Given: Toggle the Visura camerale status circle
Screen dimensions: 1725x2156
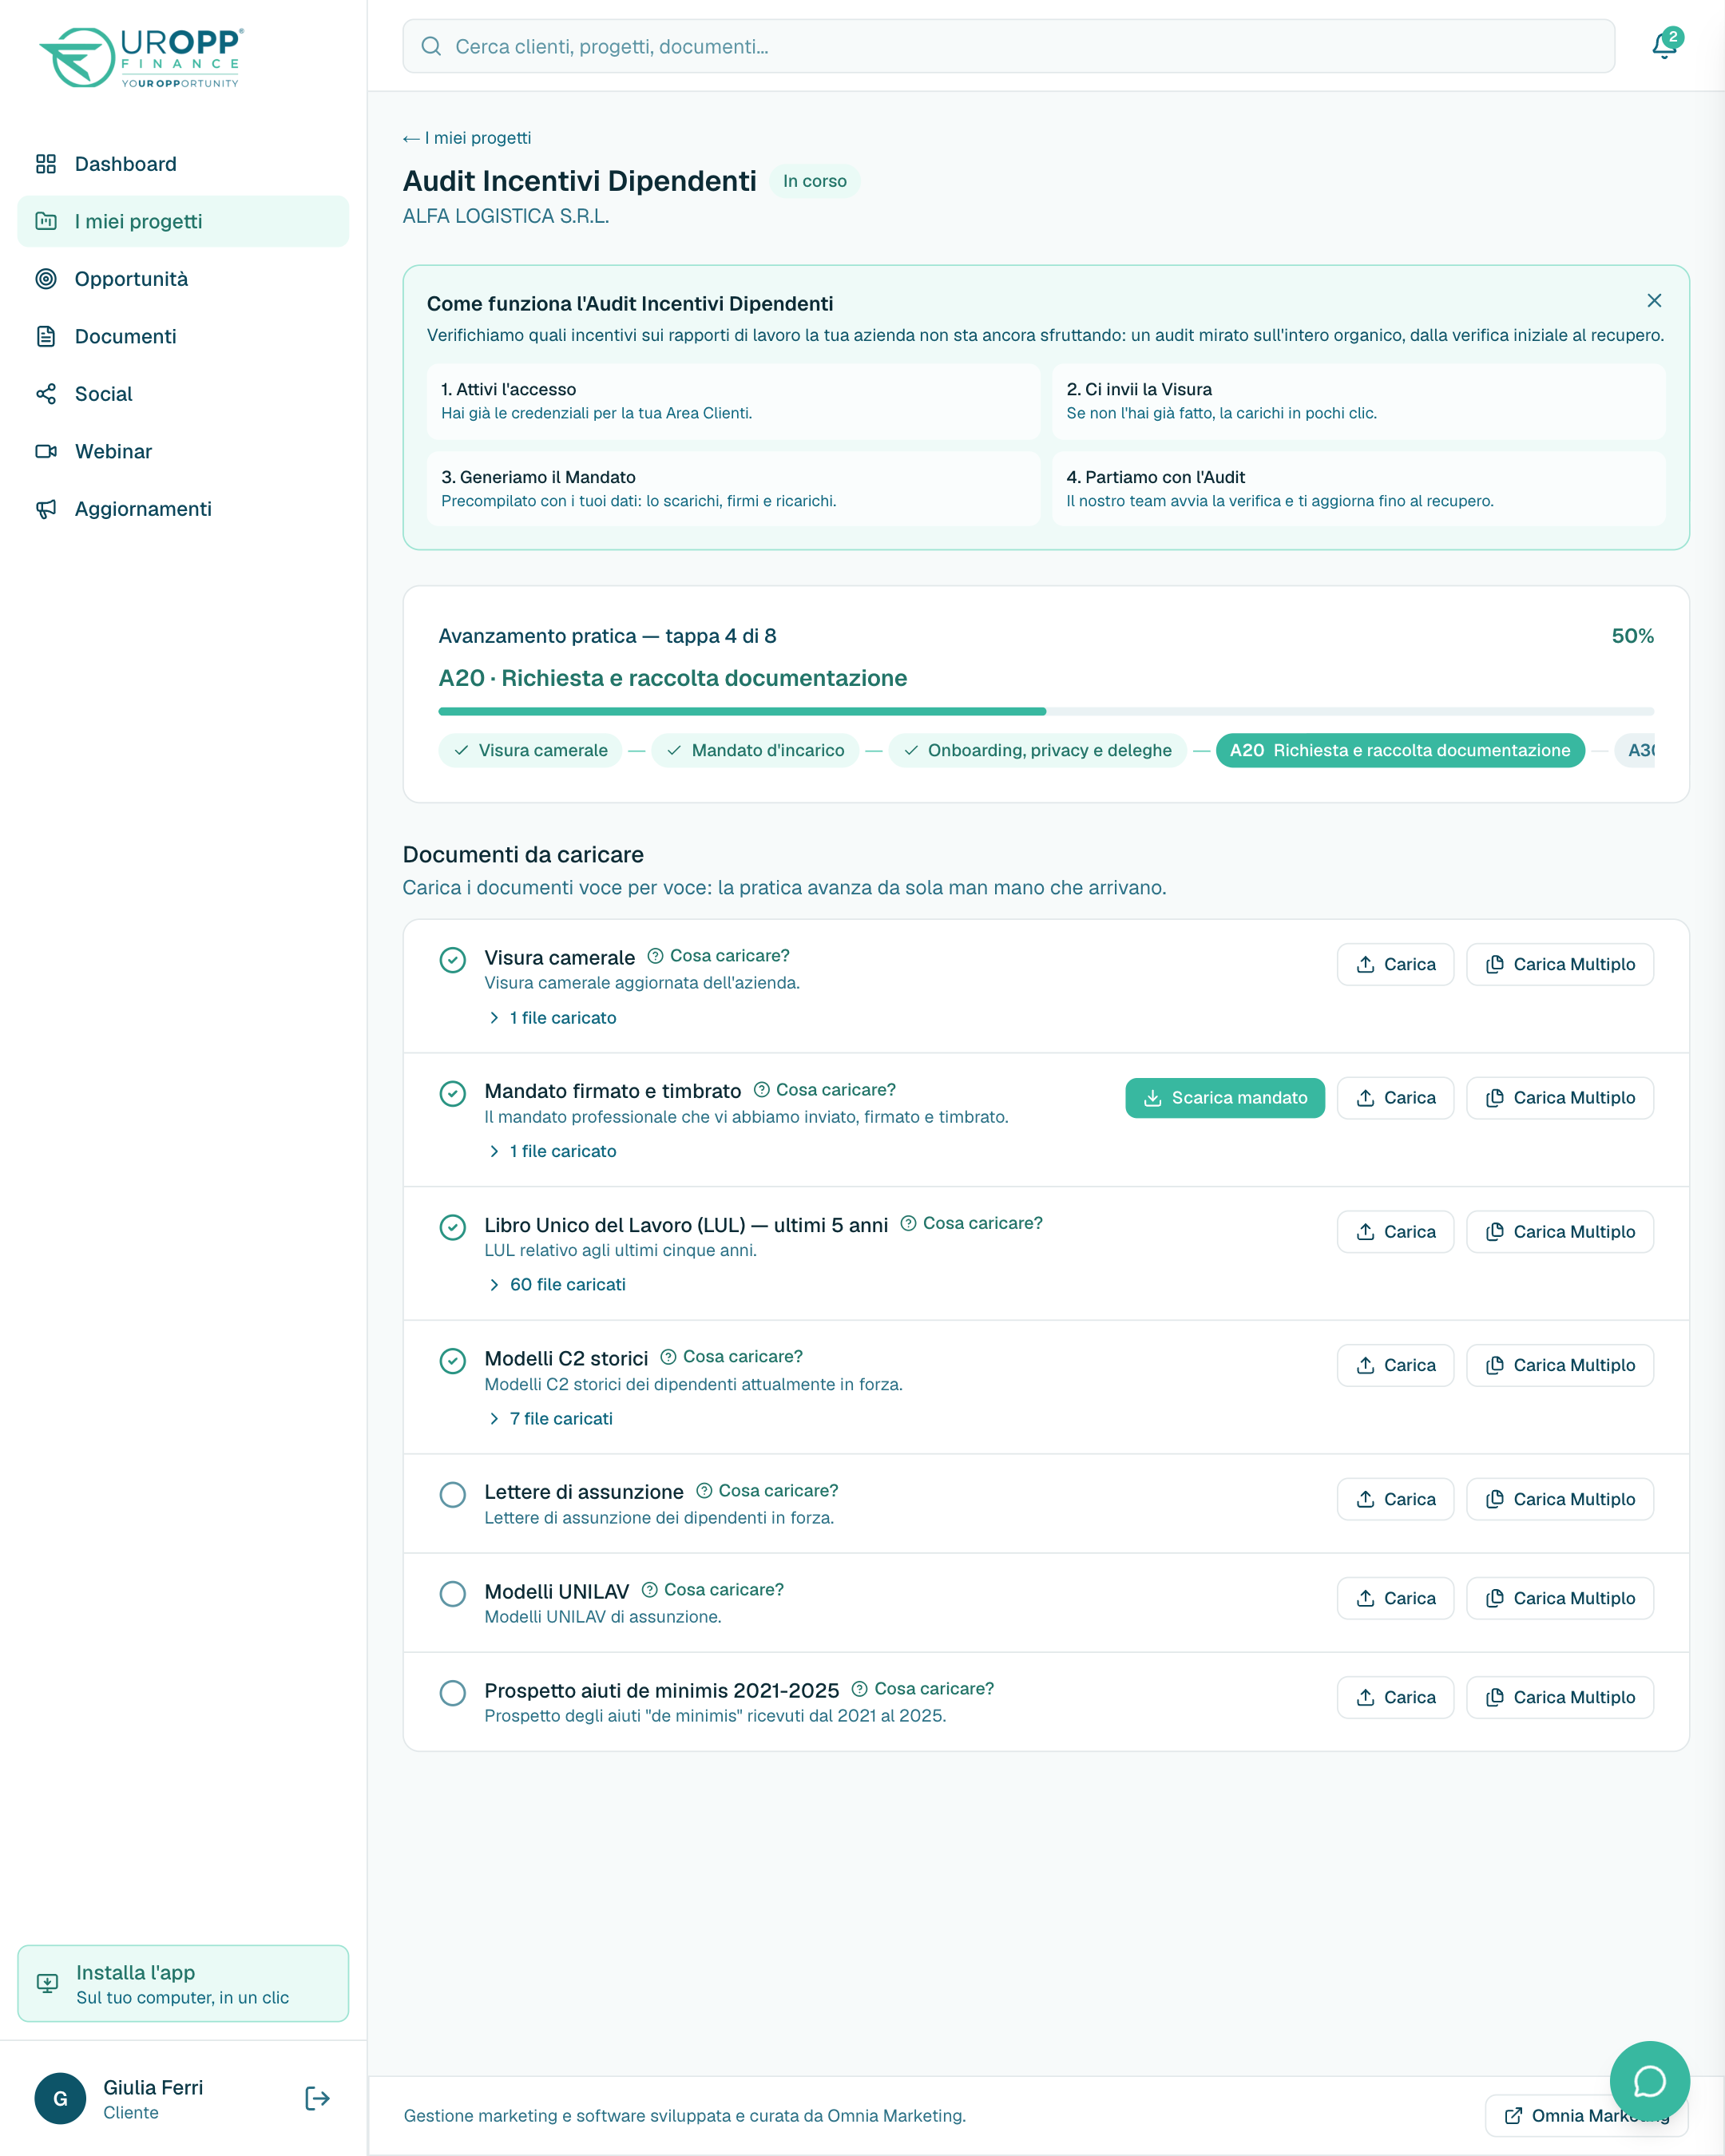Looking at the screenshot, I should pos(453,960).
